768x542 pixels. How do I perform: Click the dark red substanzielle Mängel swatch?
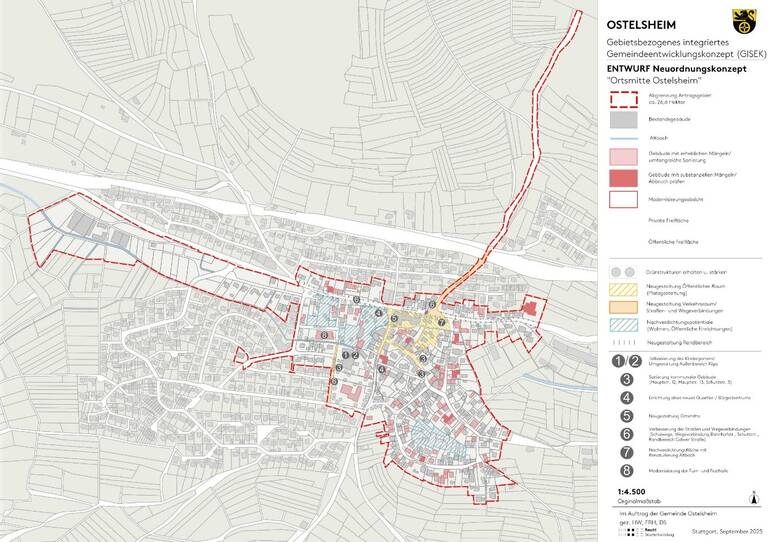(624, 178)
